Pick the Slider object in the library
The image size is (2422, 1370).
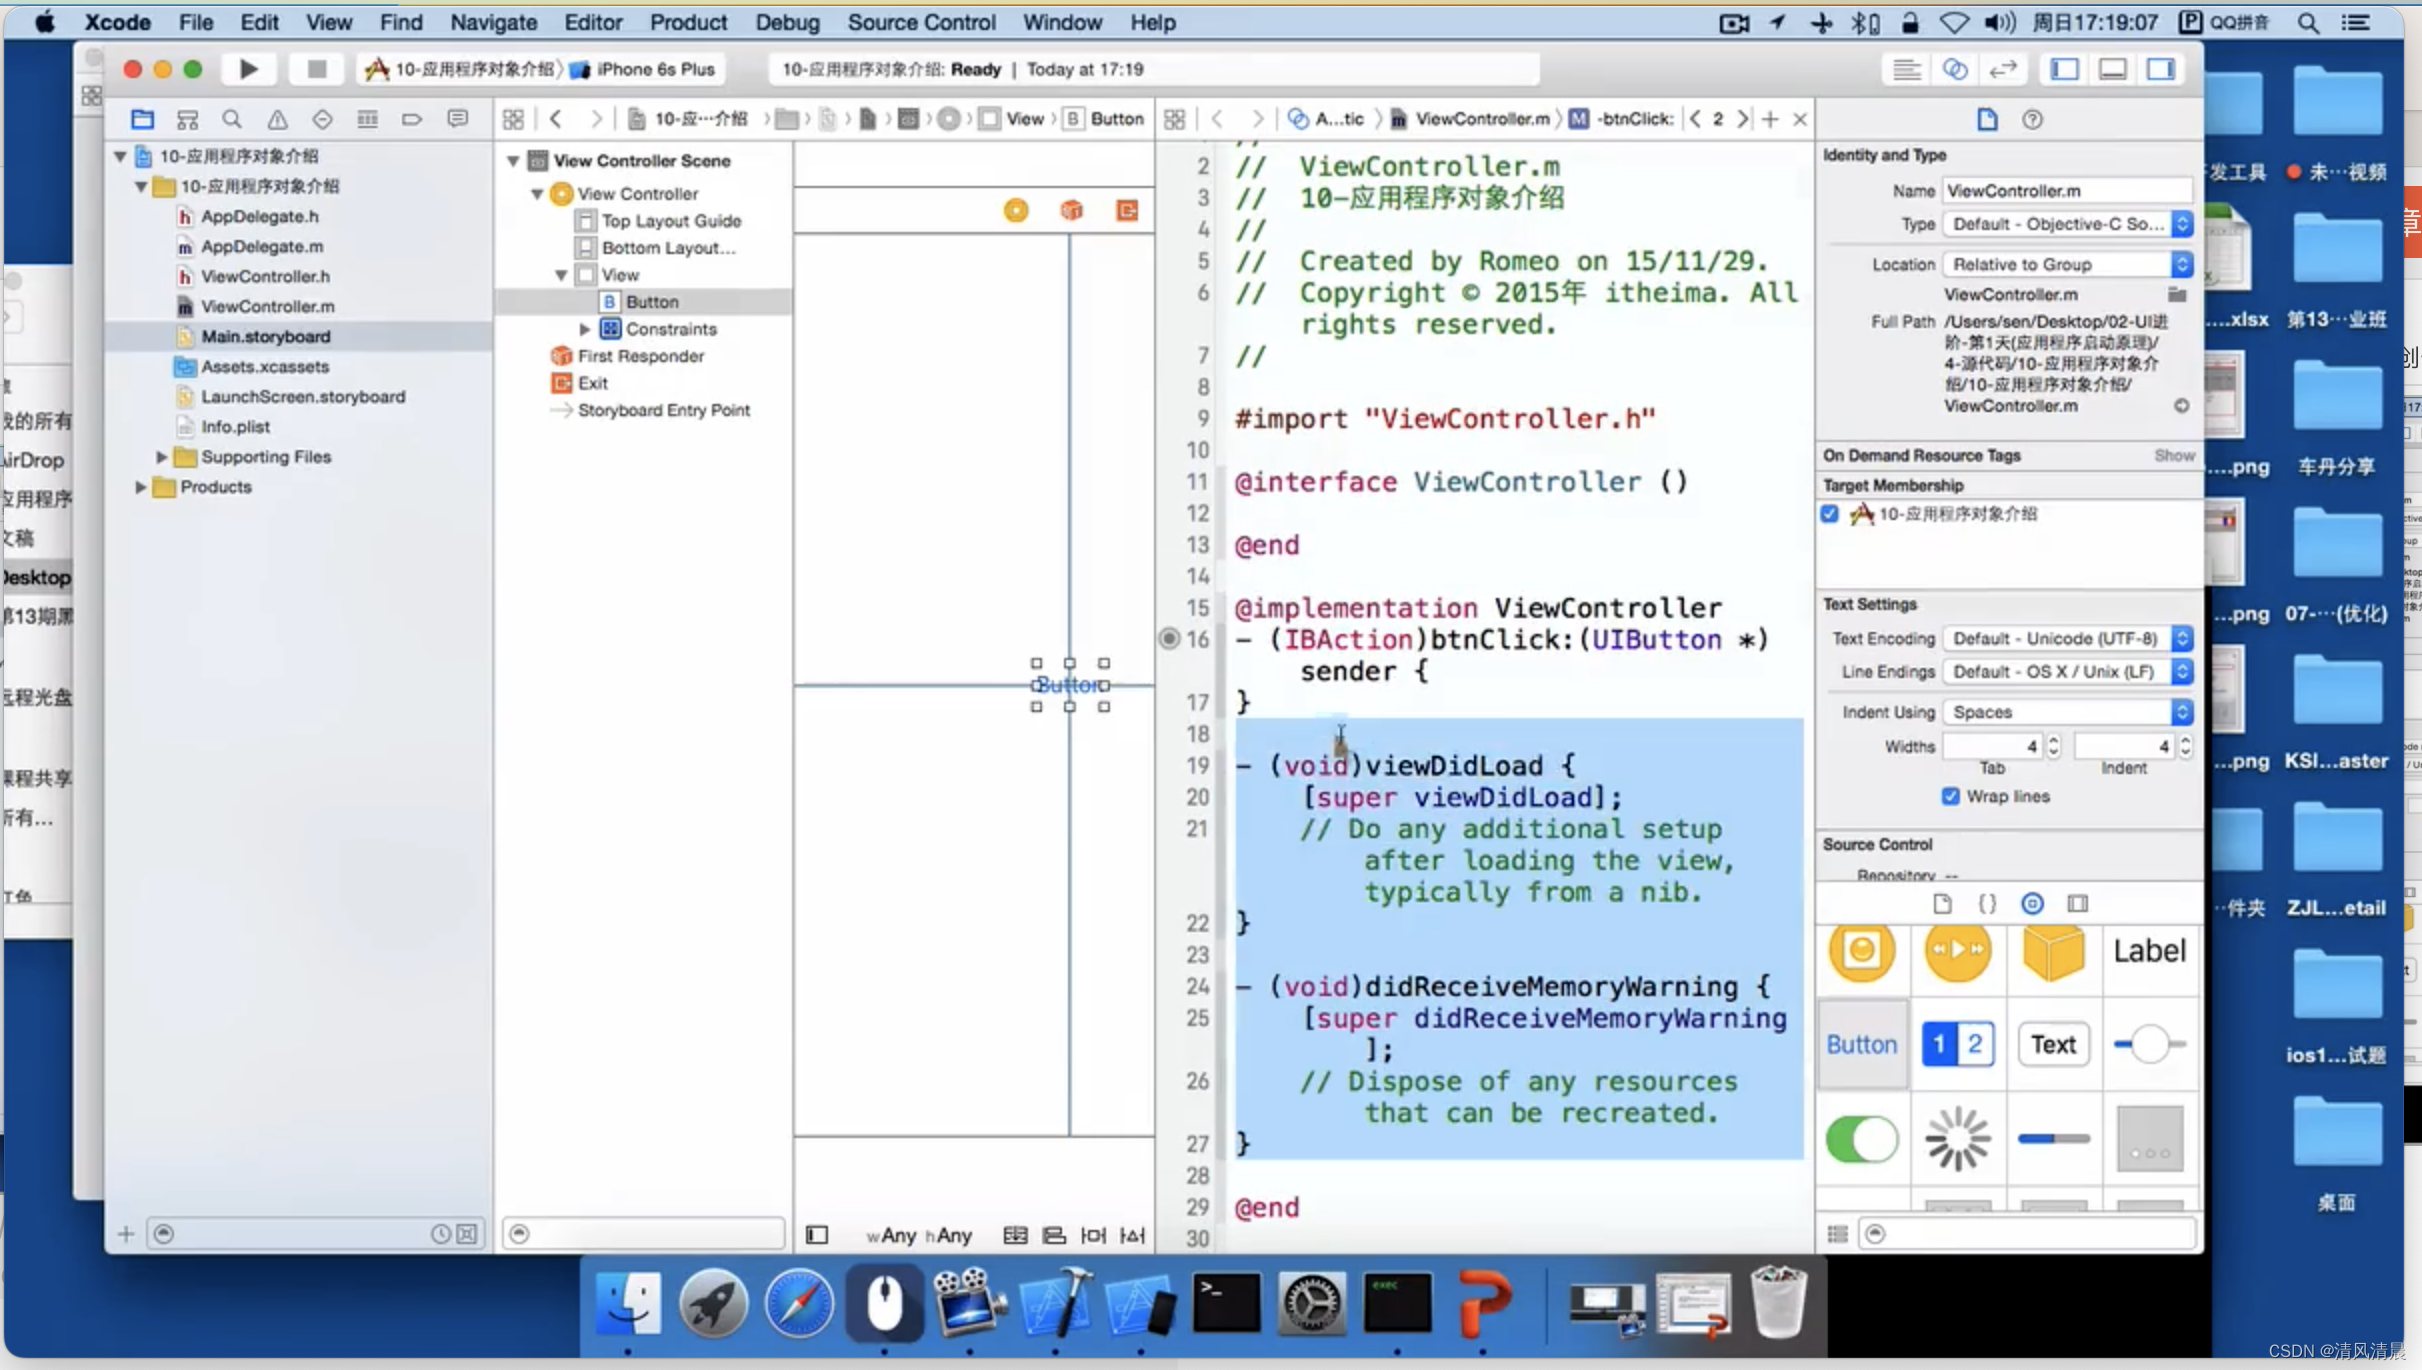click(2149, 1044)
